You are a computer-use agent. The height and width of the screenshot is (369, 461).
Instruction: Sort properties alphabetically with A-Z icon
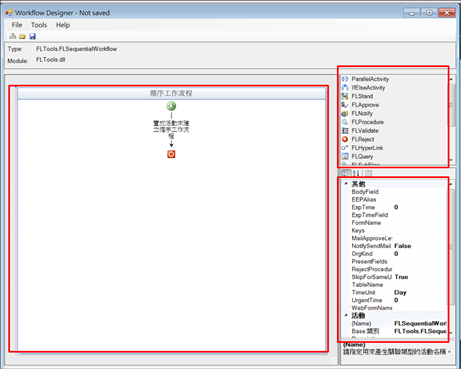[356, 173]
